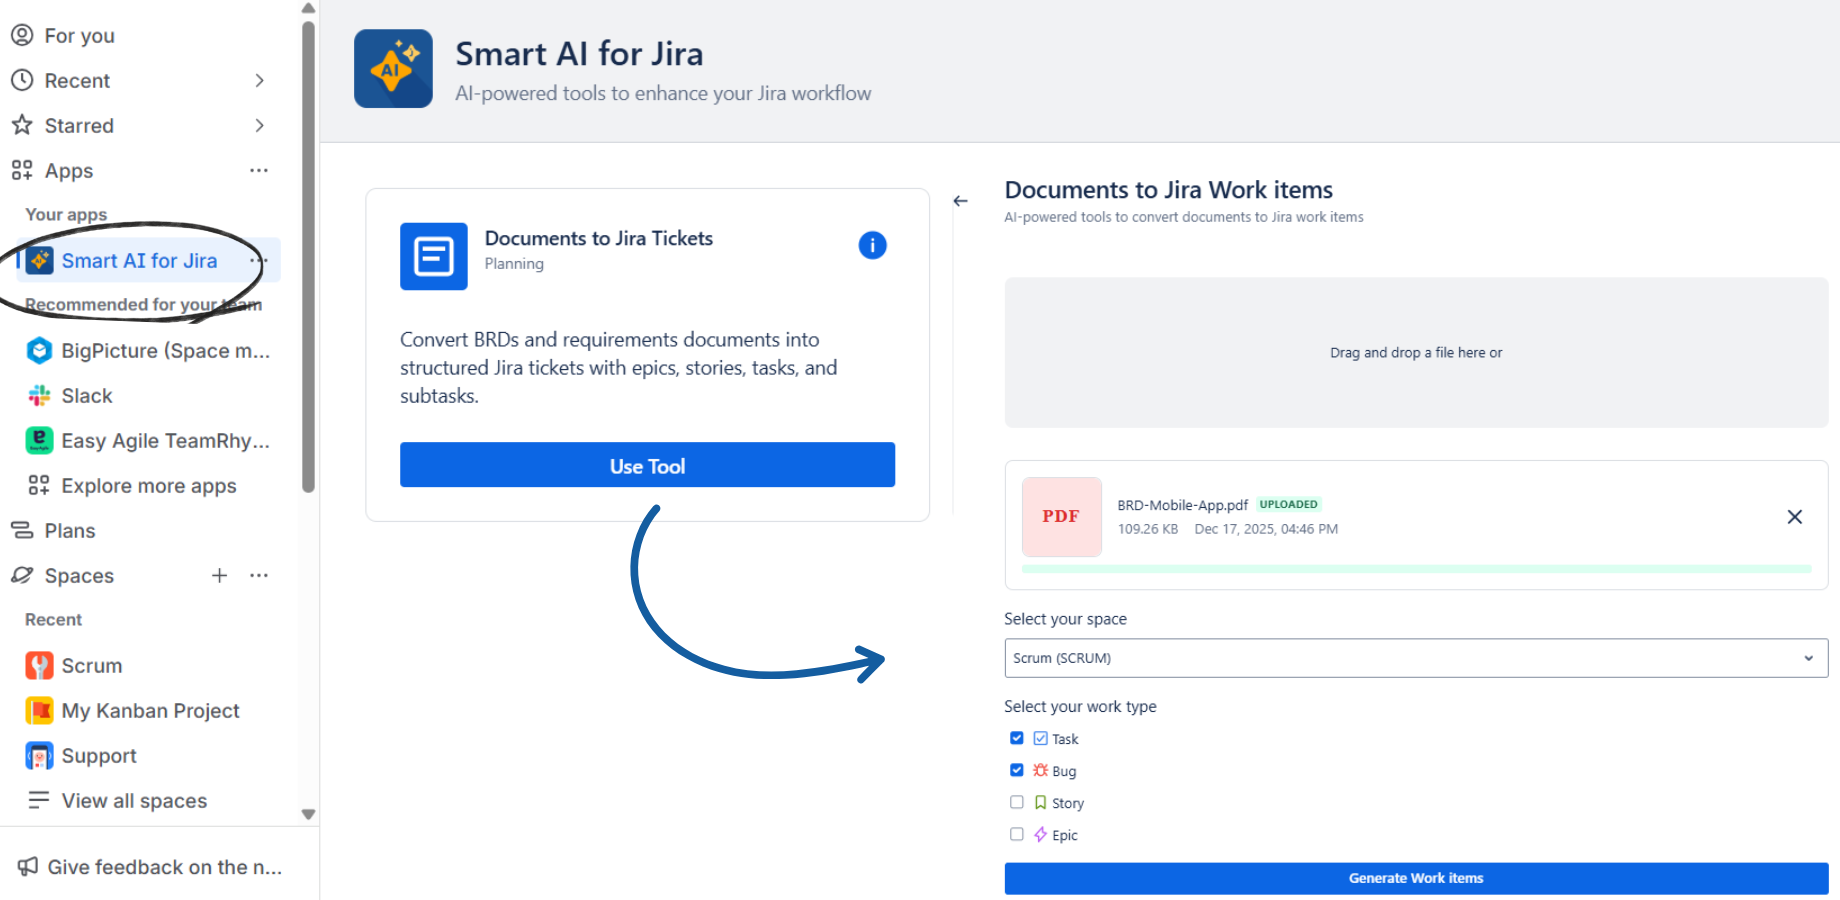
Task: Click the Documents to Jira Tickets icon
Action: (433, 256)
